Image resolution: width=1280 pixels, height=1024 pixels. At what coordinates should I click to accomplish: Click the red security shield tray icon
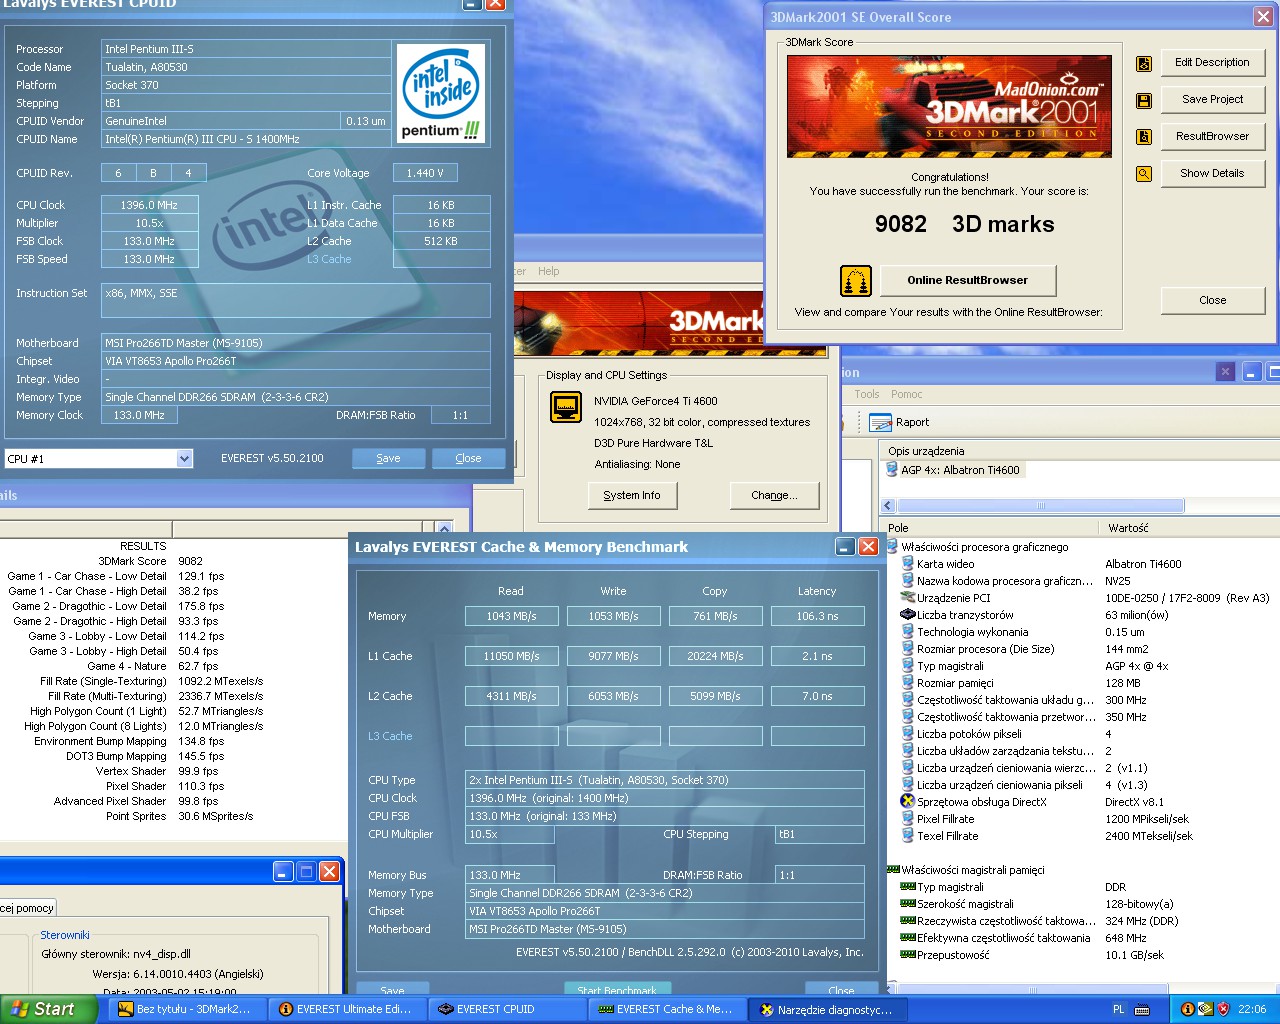point(1223,1009)
